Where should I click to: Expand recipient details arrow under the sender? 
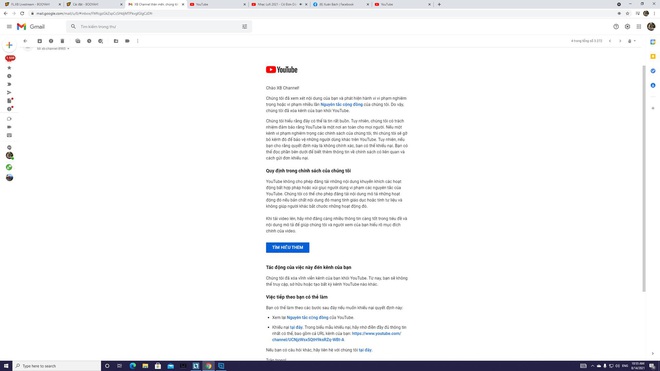click(68, 49)
